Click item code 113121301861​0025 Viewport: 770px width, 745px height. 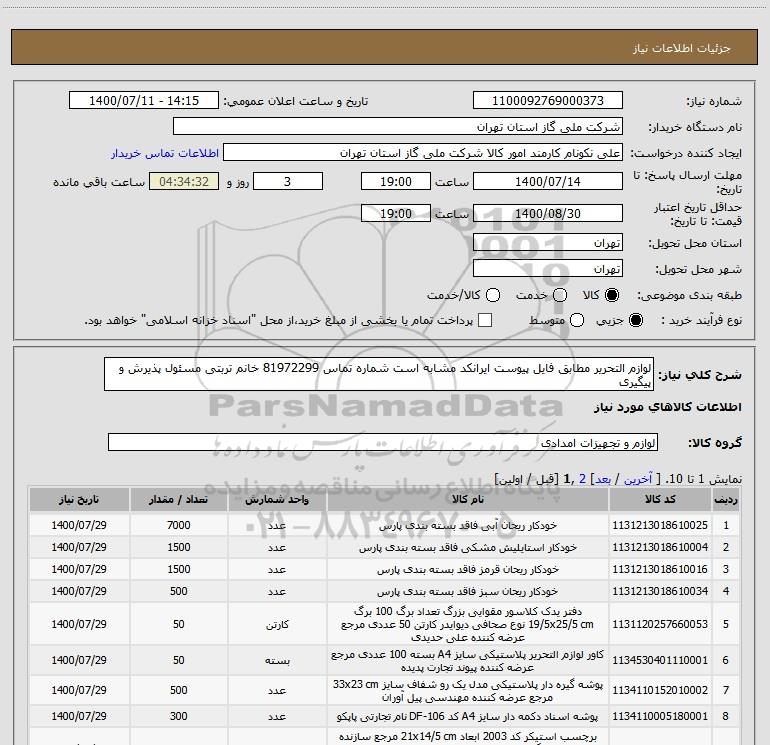(x=660, y=525)
